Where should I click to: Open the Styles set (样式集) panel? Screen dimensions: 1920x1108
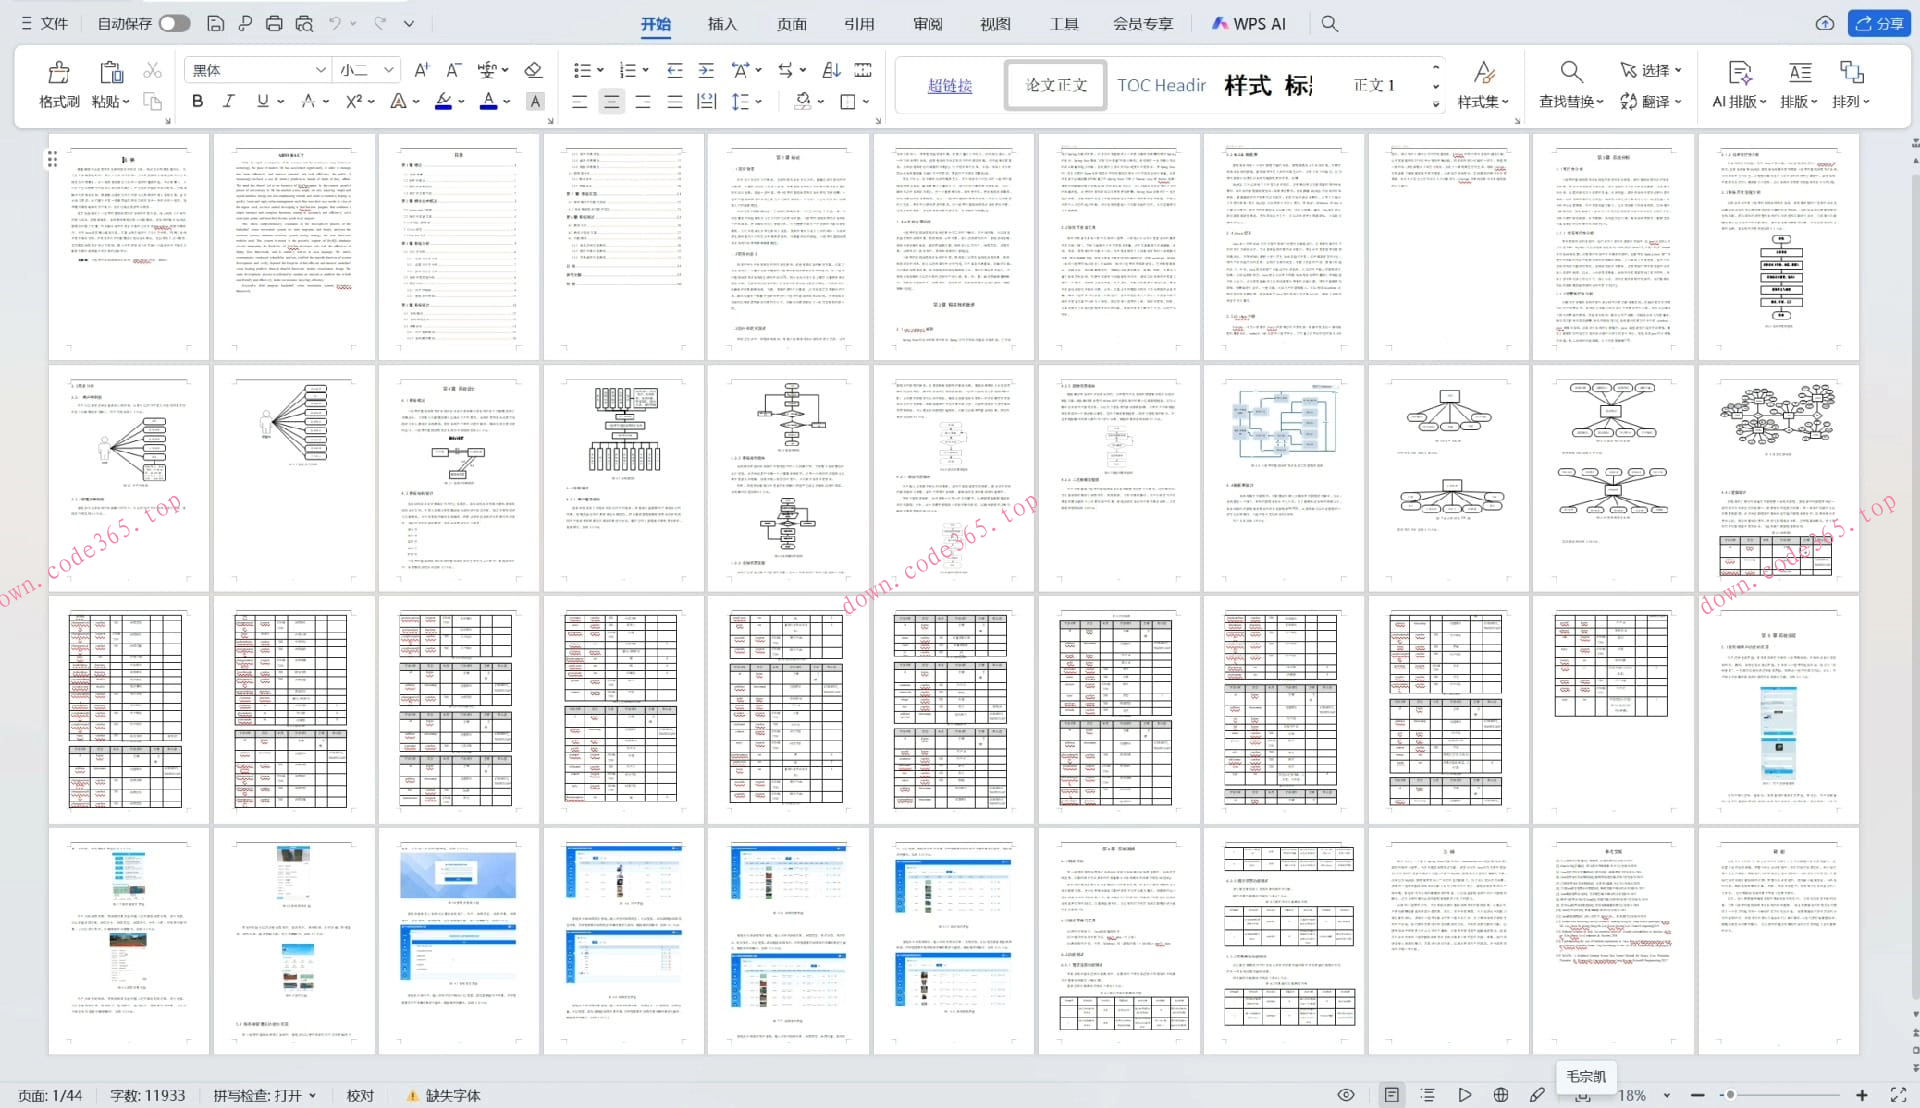pyautogui.click(x=1482, y=84)
